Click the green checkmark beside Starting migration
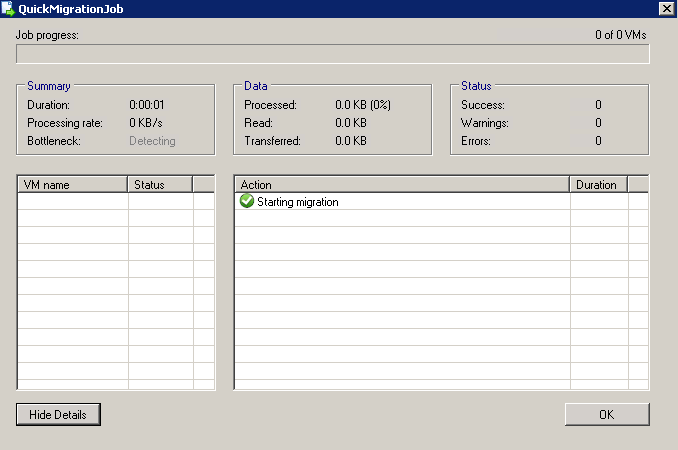678x450 pixels. 247,202
